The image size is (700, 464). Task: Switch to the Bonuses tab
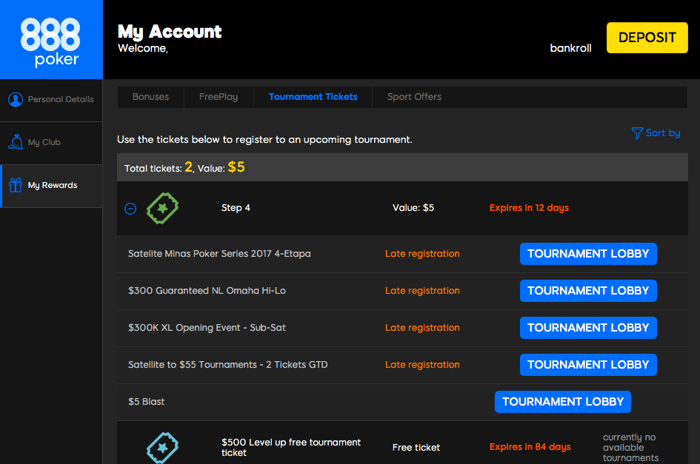pos(150,97)
